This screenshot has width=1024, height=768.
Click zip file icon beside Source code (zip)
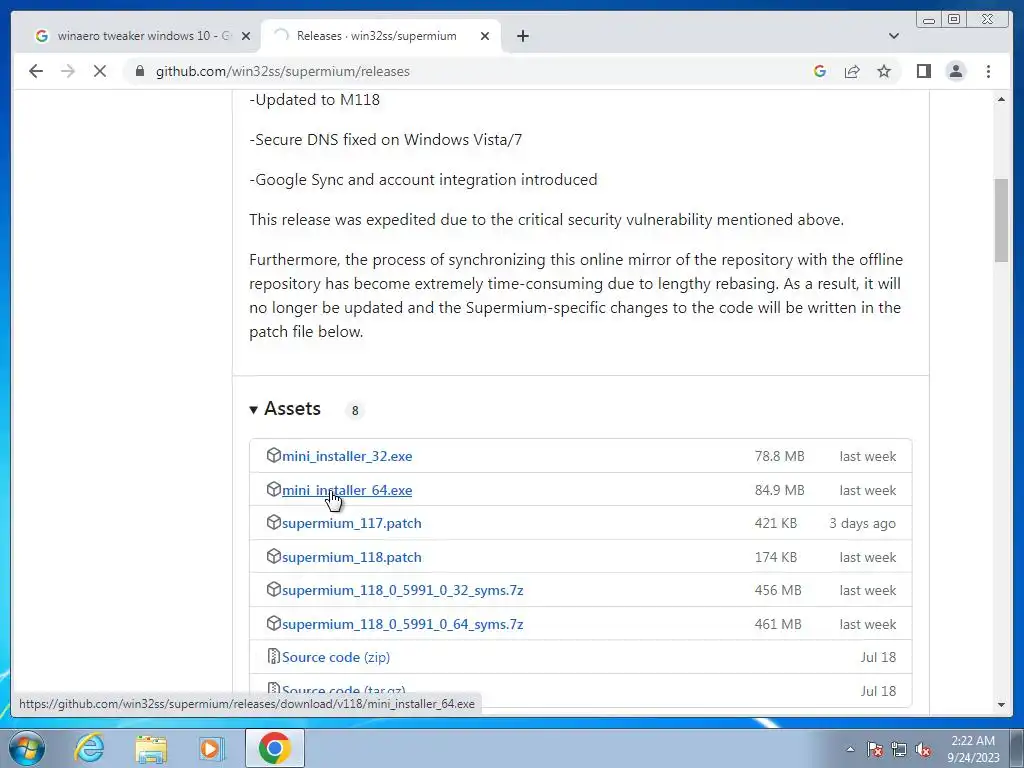pyautogui.click(x=274, y=656)
